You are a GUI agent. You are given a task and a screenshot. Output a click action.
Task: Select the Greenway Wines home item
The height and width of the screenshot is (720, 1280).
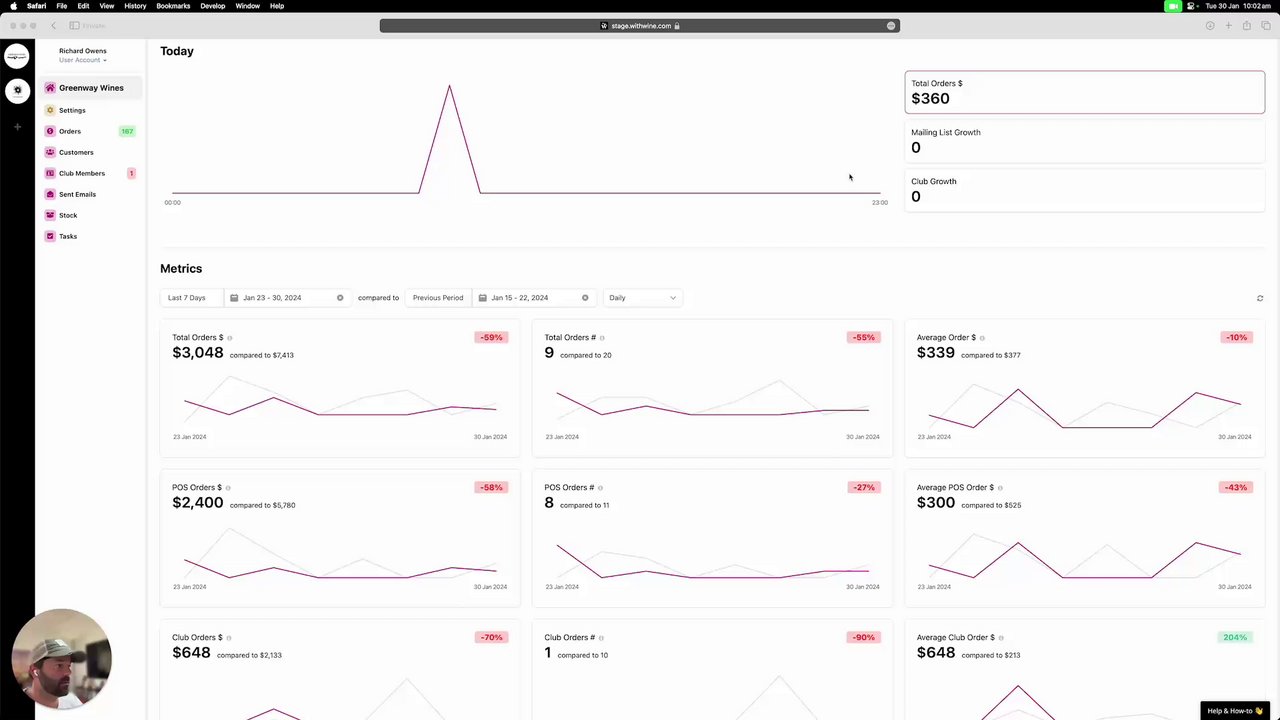(x=90, y=88)
